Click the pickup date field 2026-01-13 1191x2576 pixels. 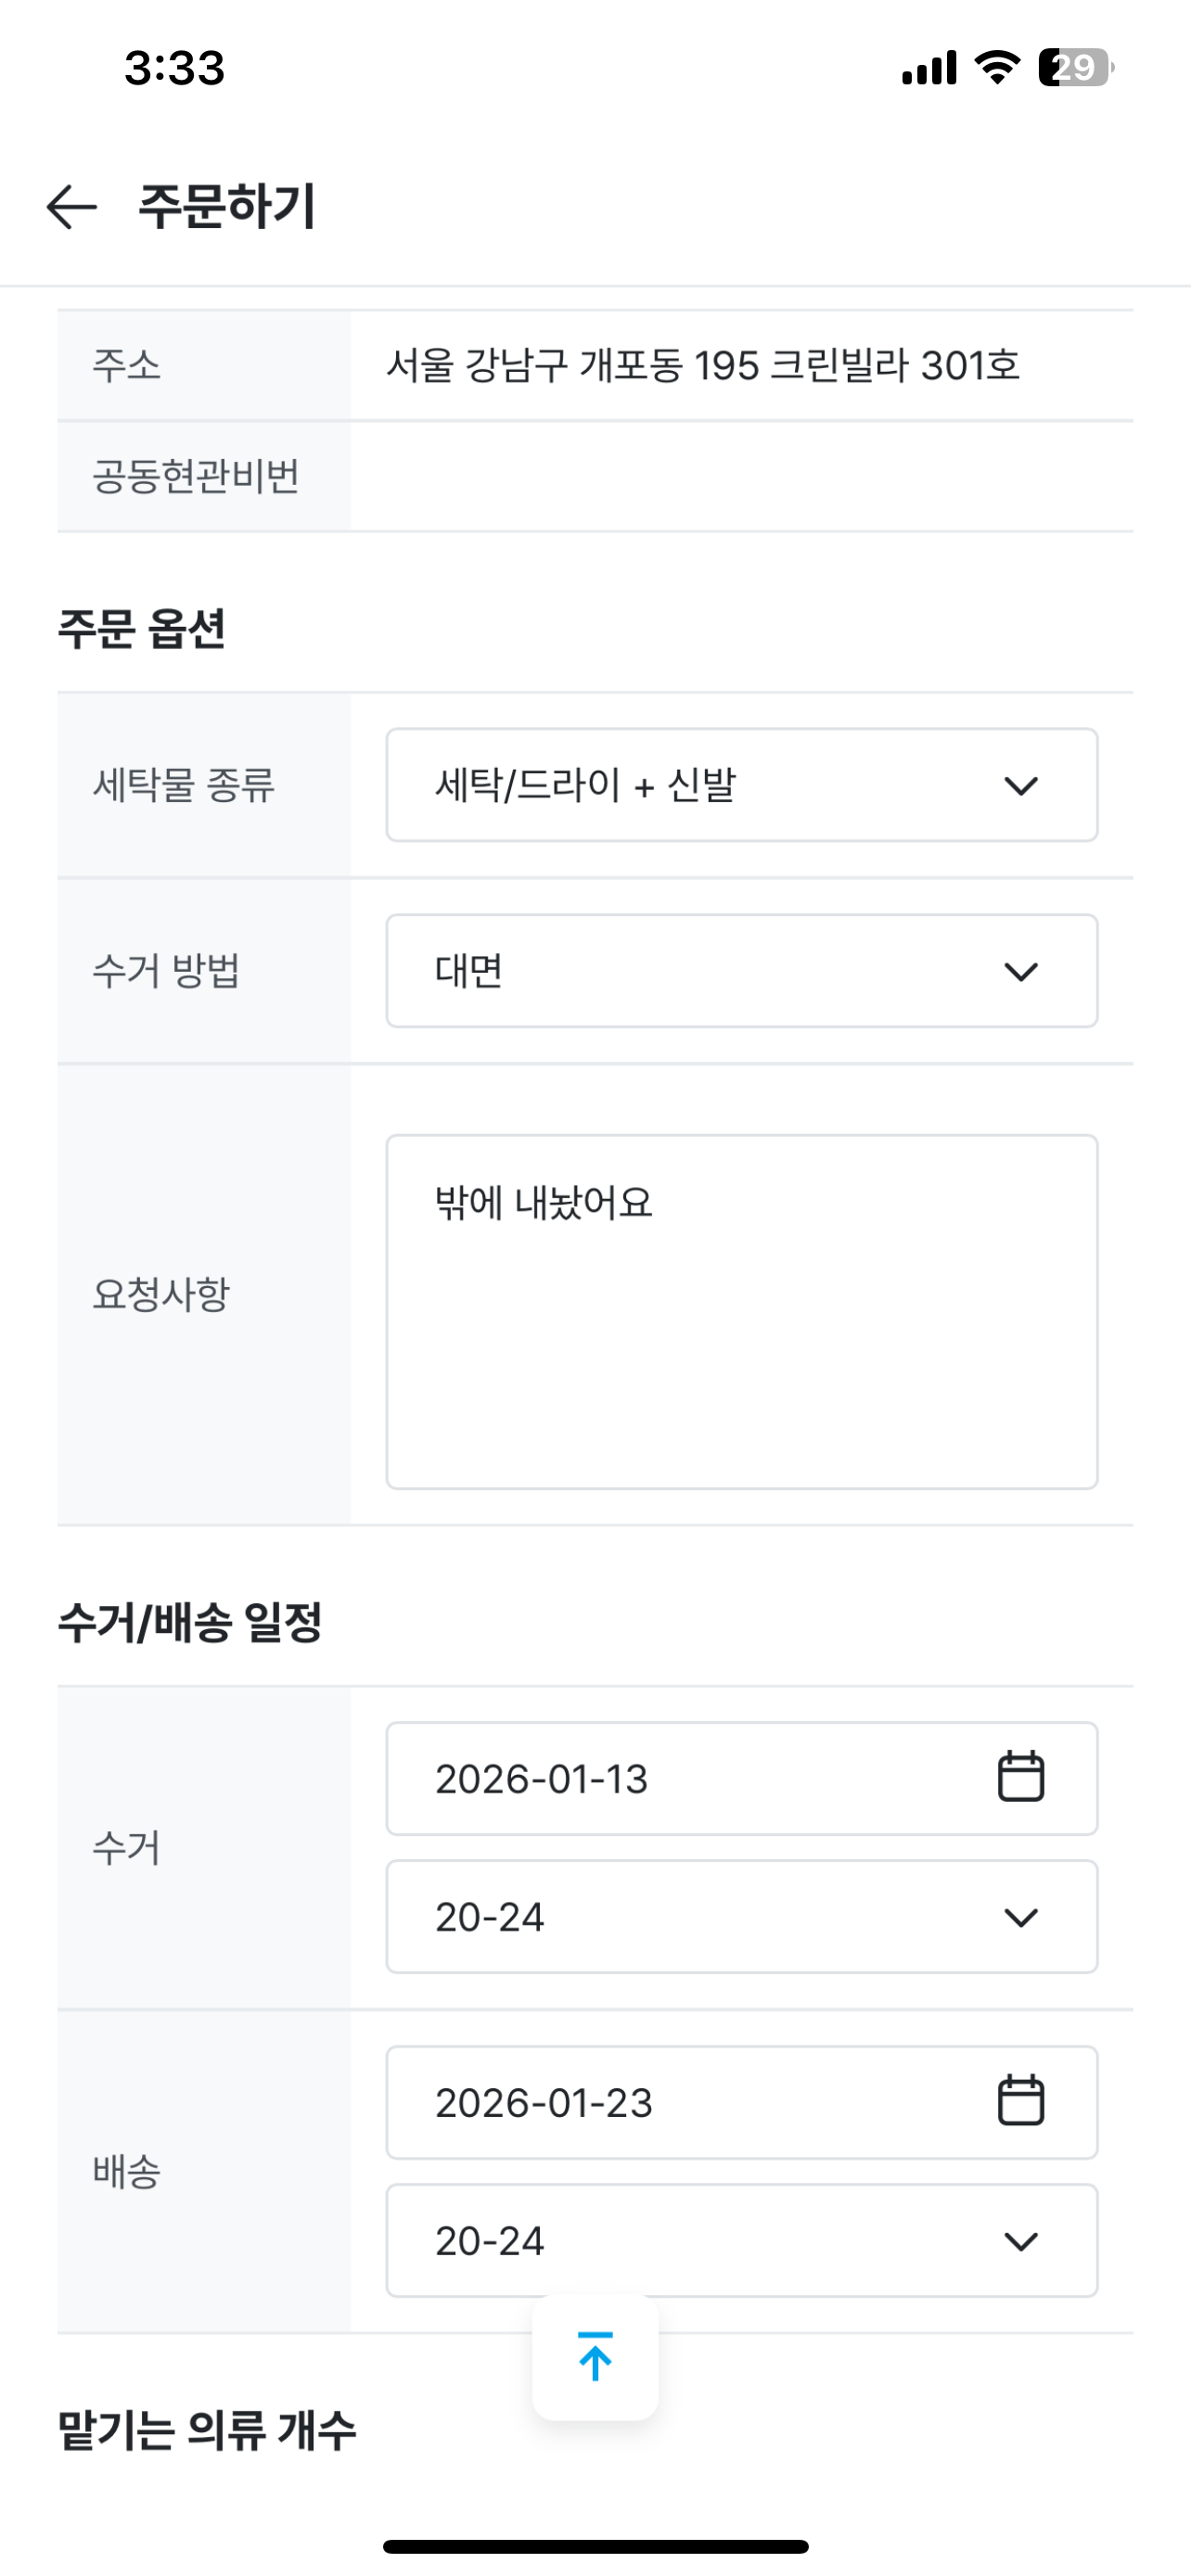coord(680,1779)
